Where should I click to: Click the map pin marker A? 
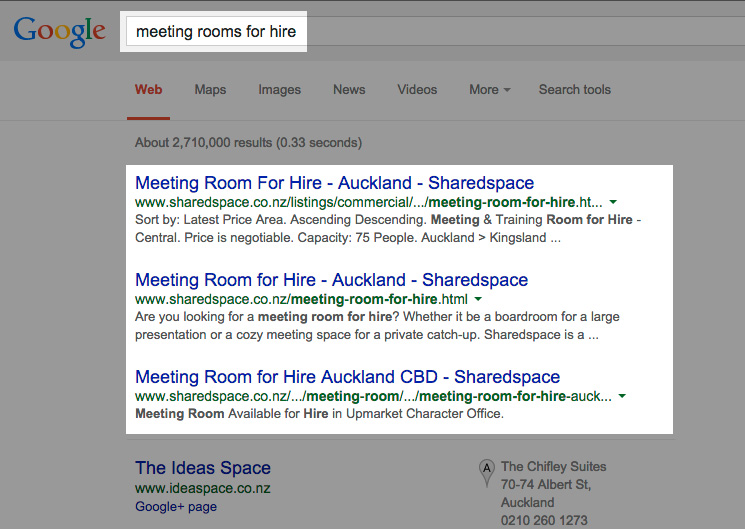tap(487, 473)
